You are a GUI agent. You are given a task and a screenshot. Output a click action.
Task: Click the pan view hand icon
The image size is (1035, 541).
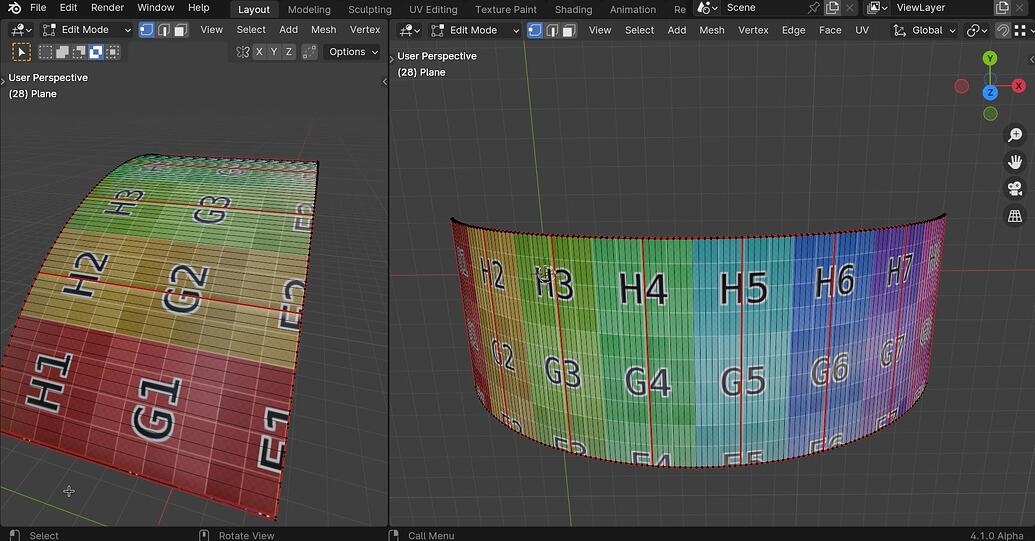(1015, 162)
